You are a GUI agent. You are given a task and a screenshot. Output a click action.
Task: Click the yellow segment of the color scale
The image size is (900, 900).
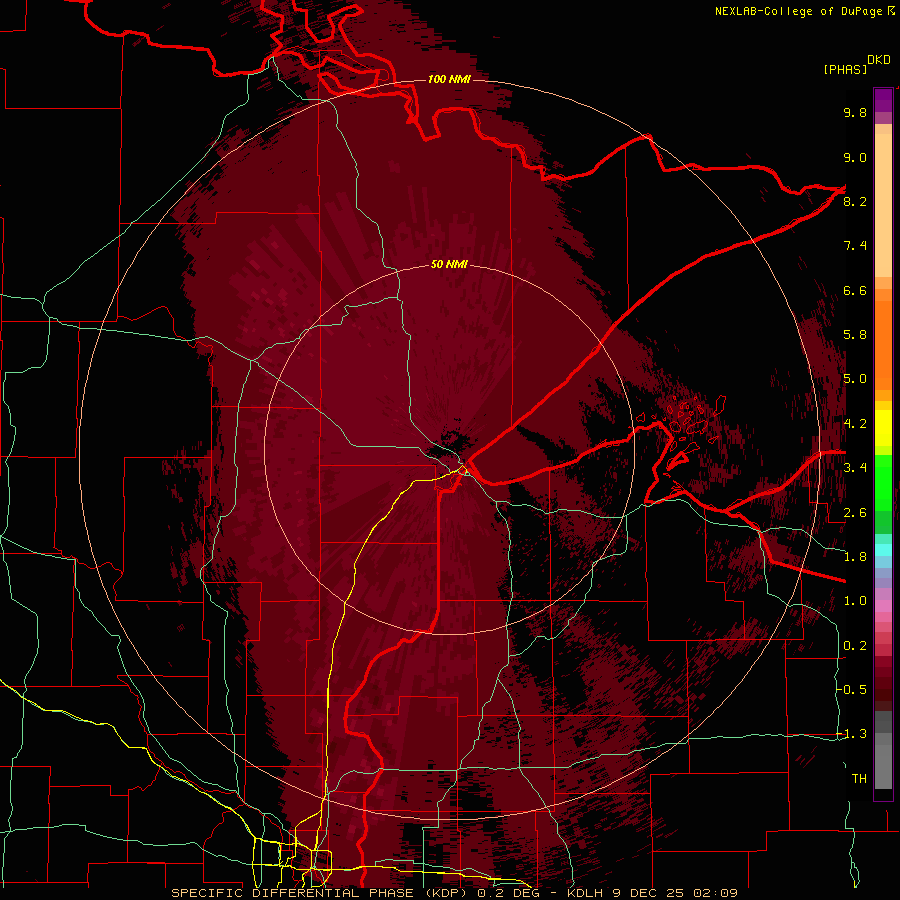tap(883, 428)
